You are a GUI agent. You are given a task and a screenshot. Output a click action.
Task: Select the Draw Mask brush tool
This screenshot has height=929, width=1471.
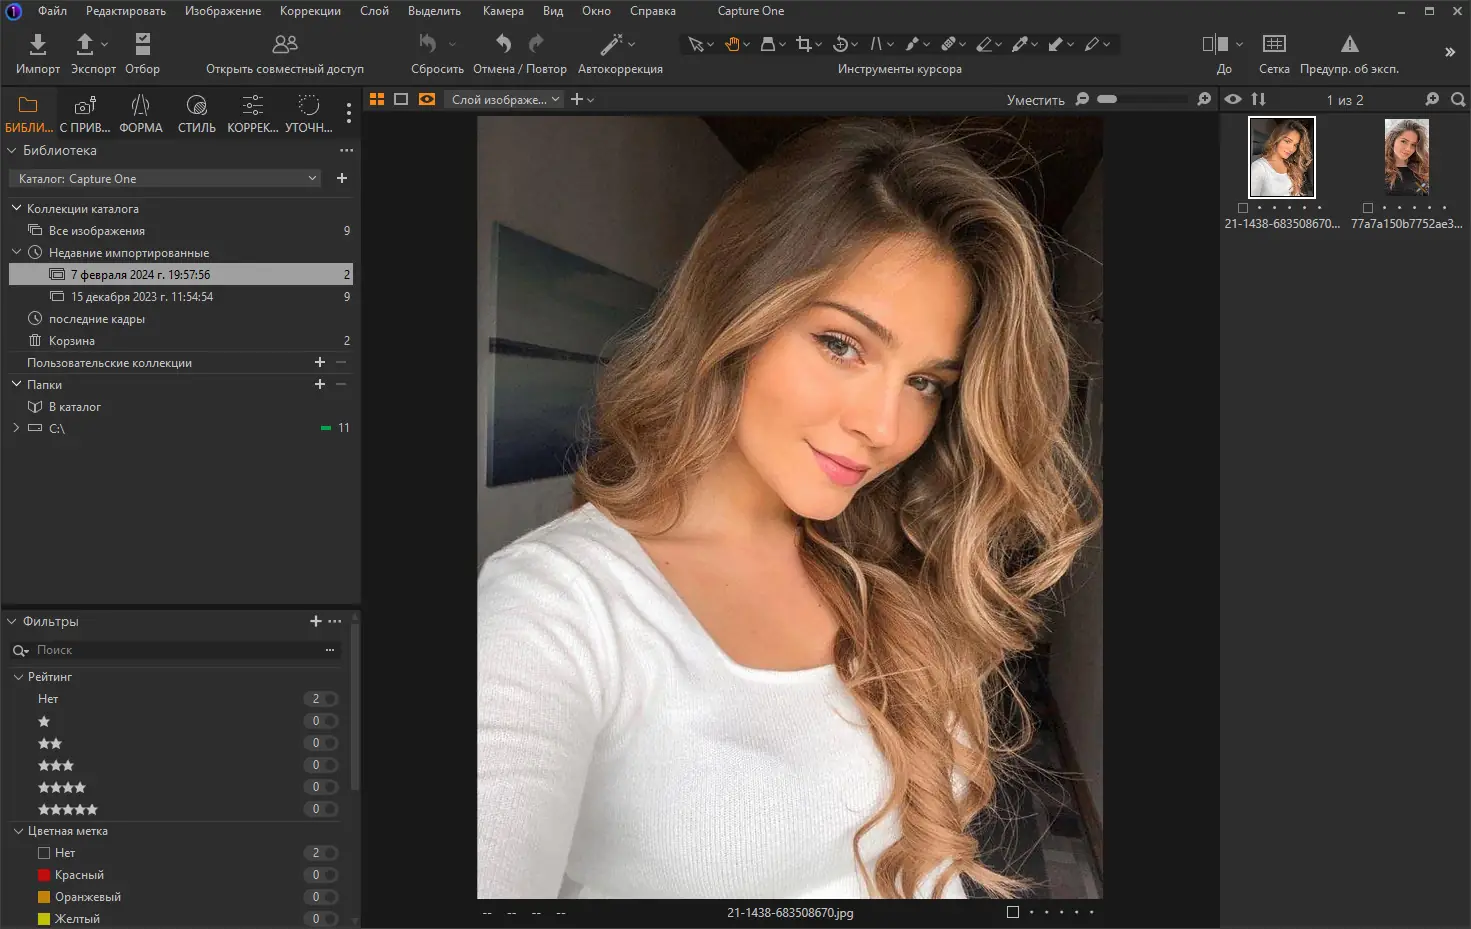[x=911, y=44]
